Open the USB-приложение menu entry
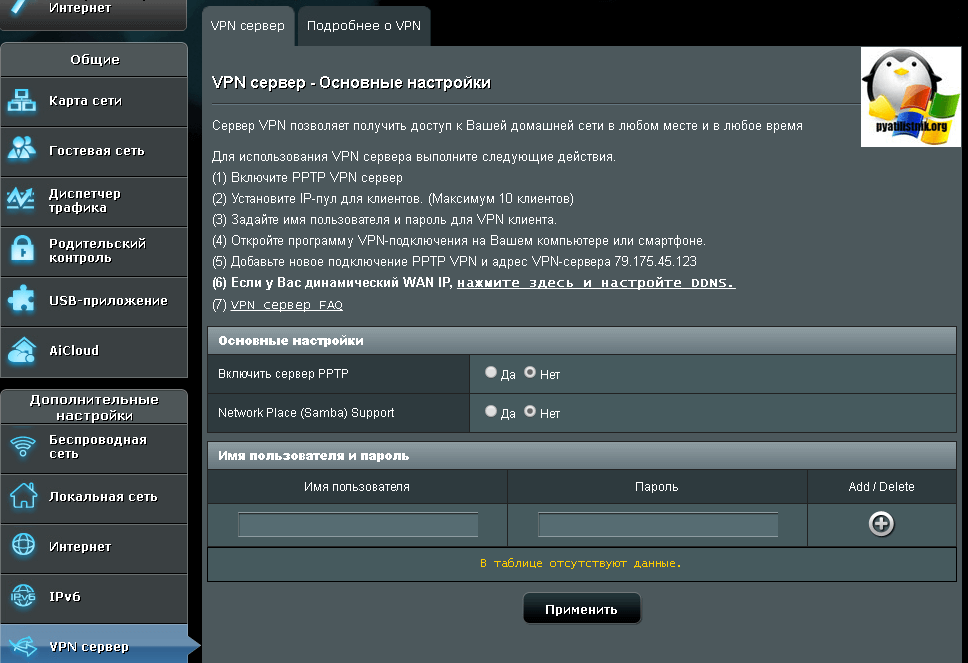Viewport: 968px width, 663px height. [94, 301]
